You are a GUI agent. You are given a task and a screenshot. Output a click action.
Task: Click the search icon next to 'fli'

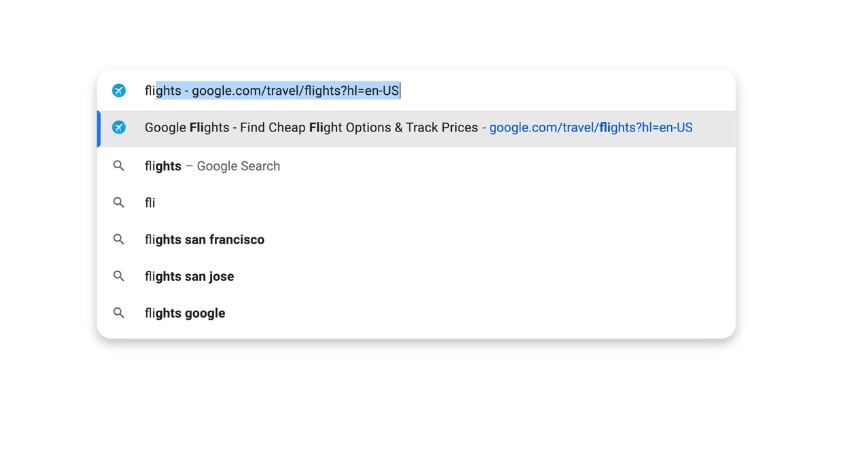pyautogui.click(x=119, y=203)
